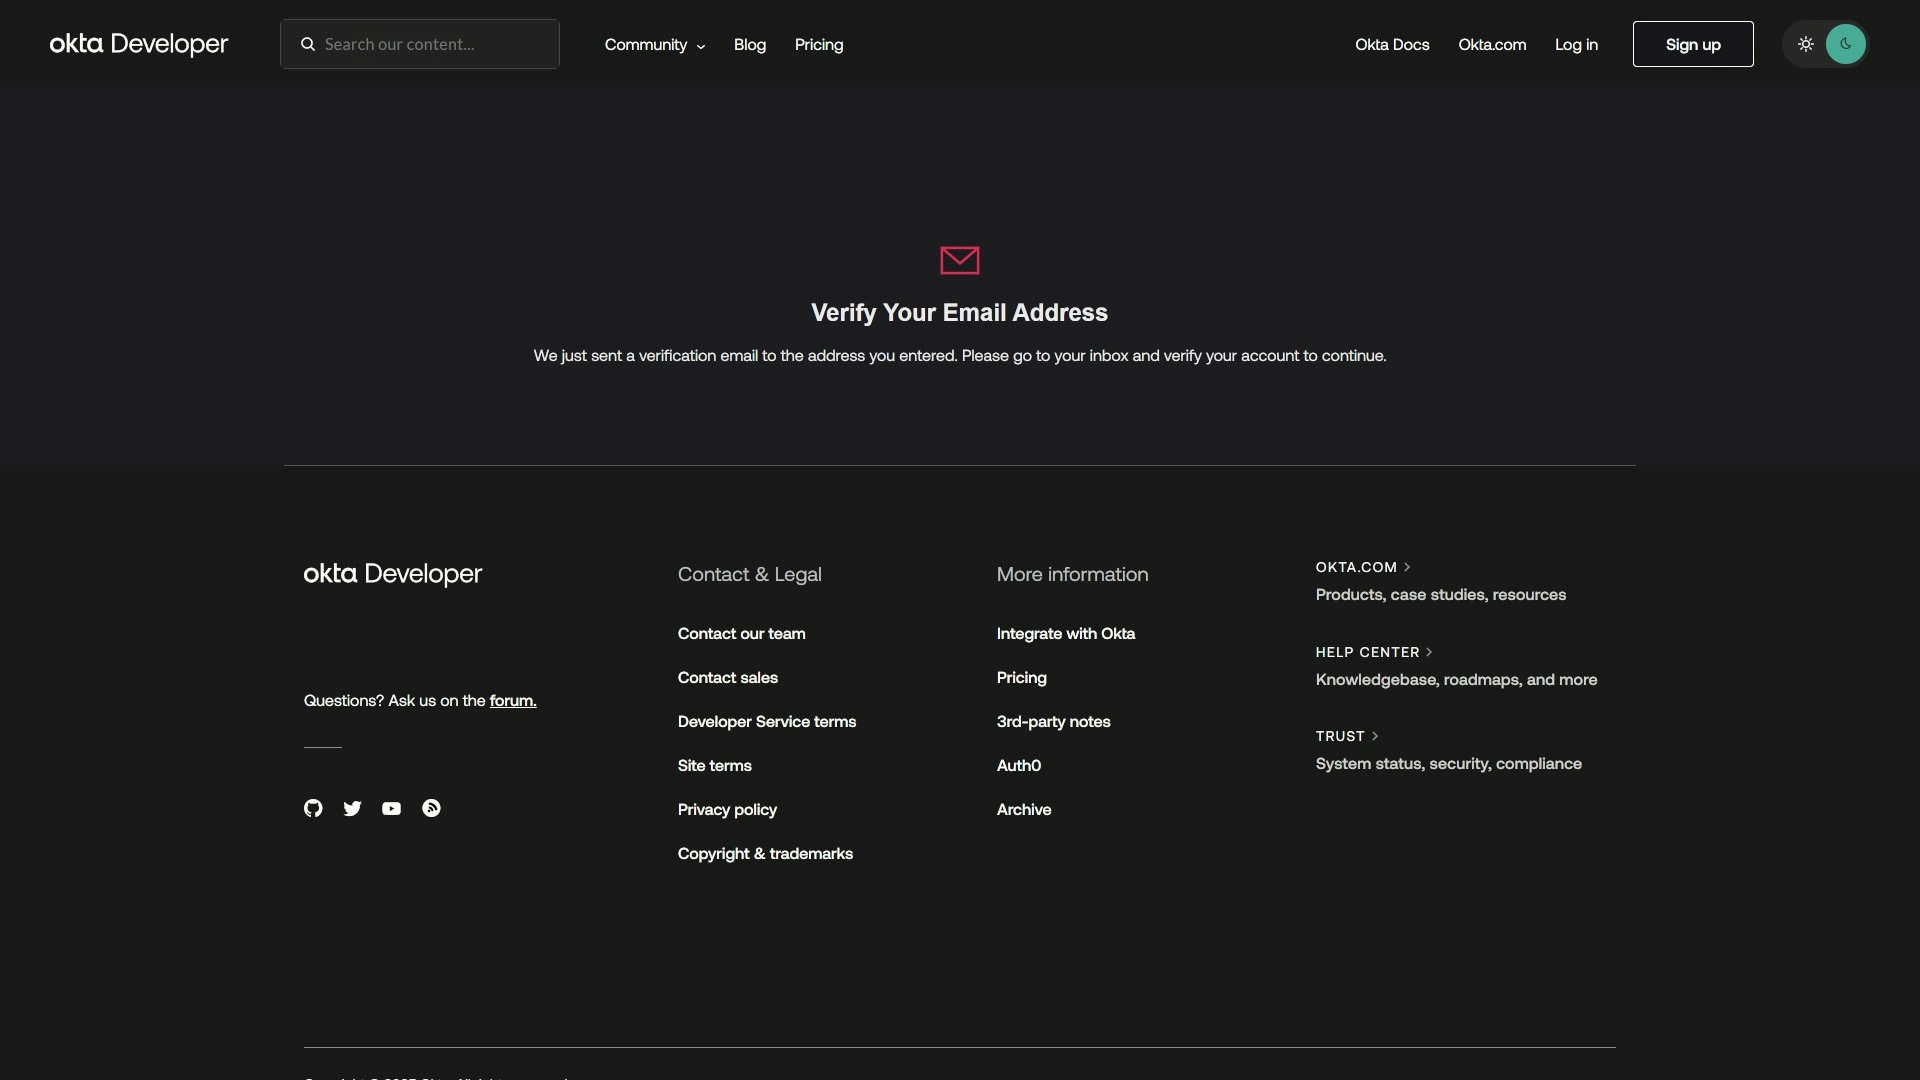Click the Sign up button
This screenshot has width=1920, height=1080.
(x=1692, y=44)
